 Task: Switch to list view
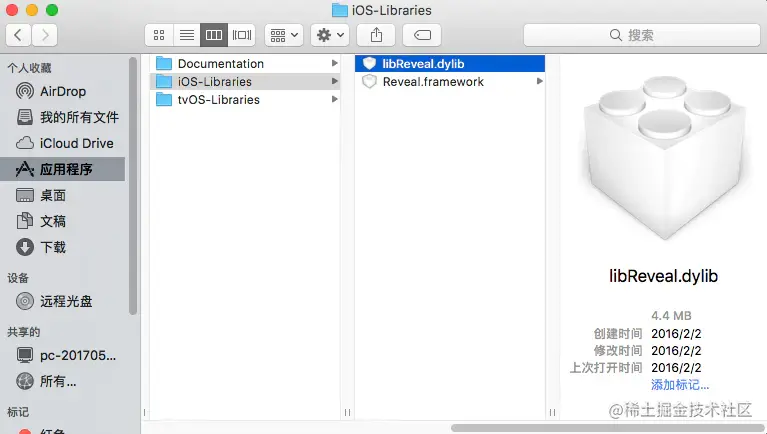pyautogui.click(x=186, y=35)
